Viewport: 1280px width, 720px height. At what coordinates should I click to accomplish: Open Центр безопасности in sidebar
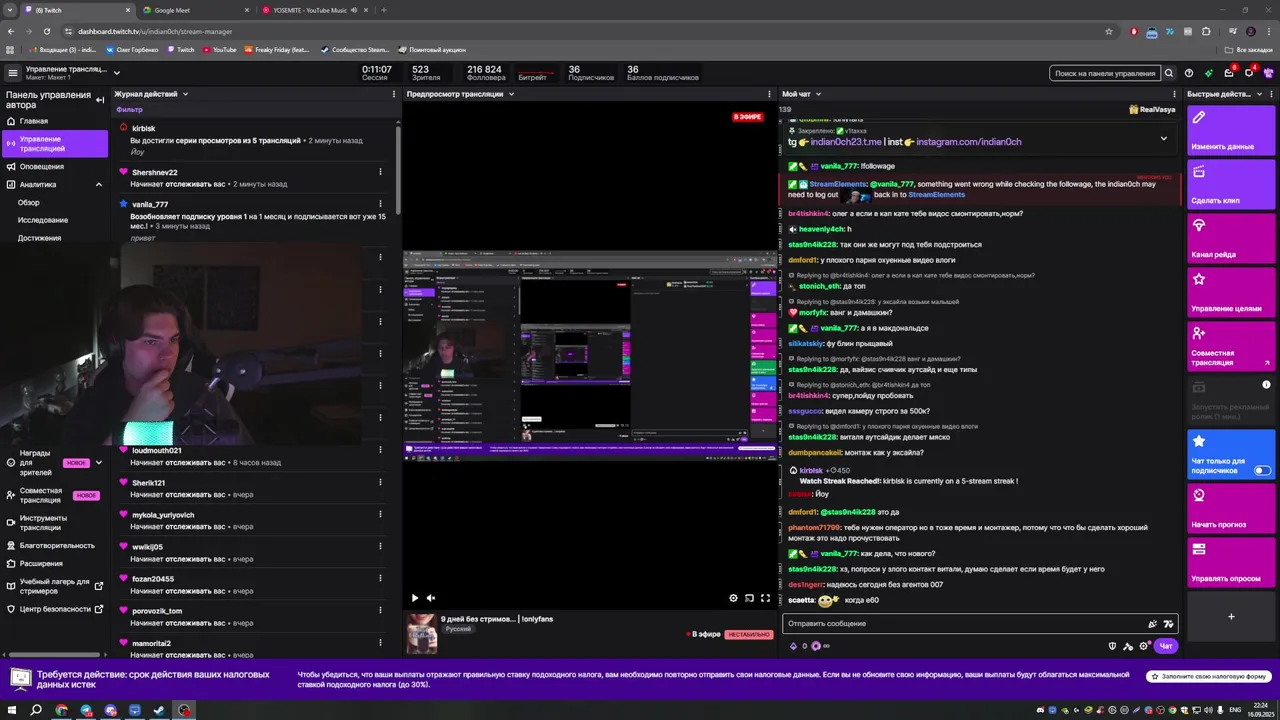coord(55,609)
